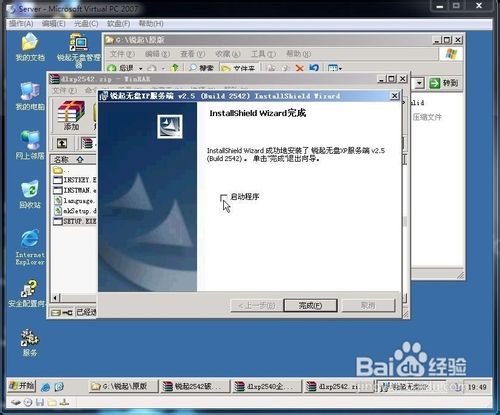
Task: Select parent folder '..' in WinRAR
Action: click(x=62, y=170)
